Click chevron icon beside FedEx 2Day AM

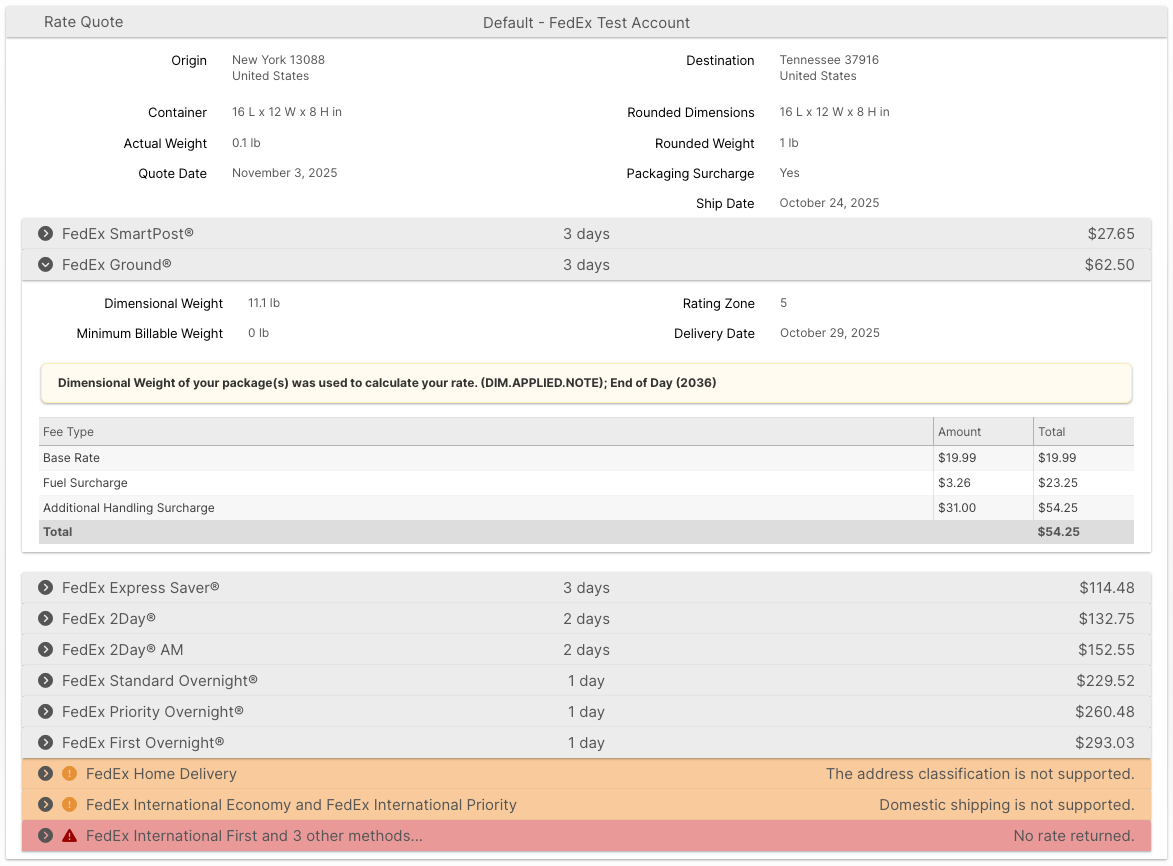(x=45, y=650)
